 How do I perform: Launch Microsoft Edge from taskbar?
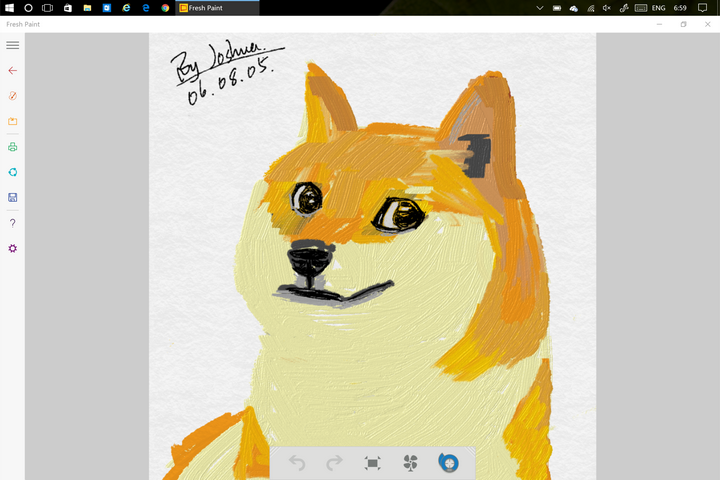[x=146, y=8]
